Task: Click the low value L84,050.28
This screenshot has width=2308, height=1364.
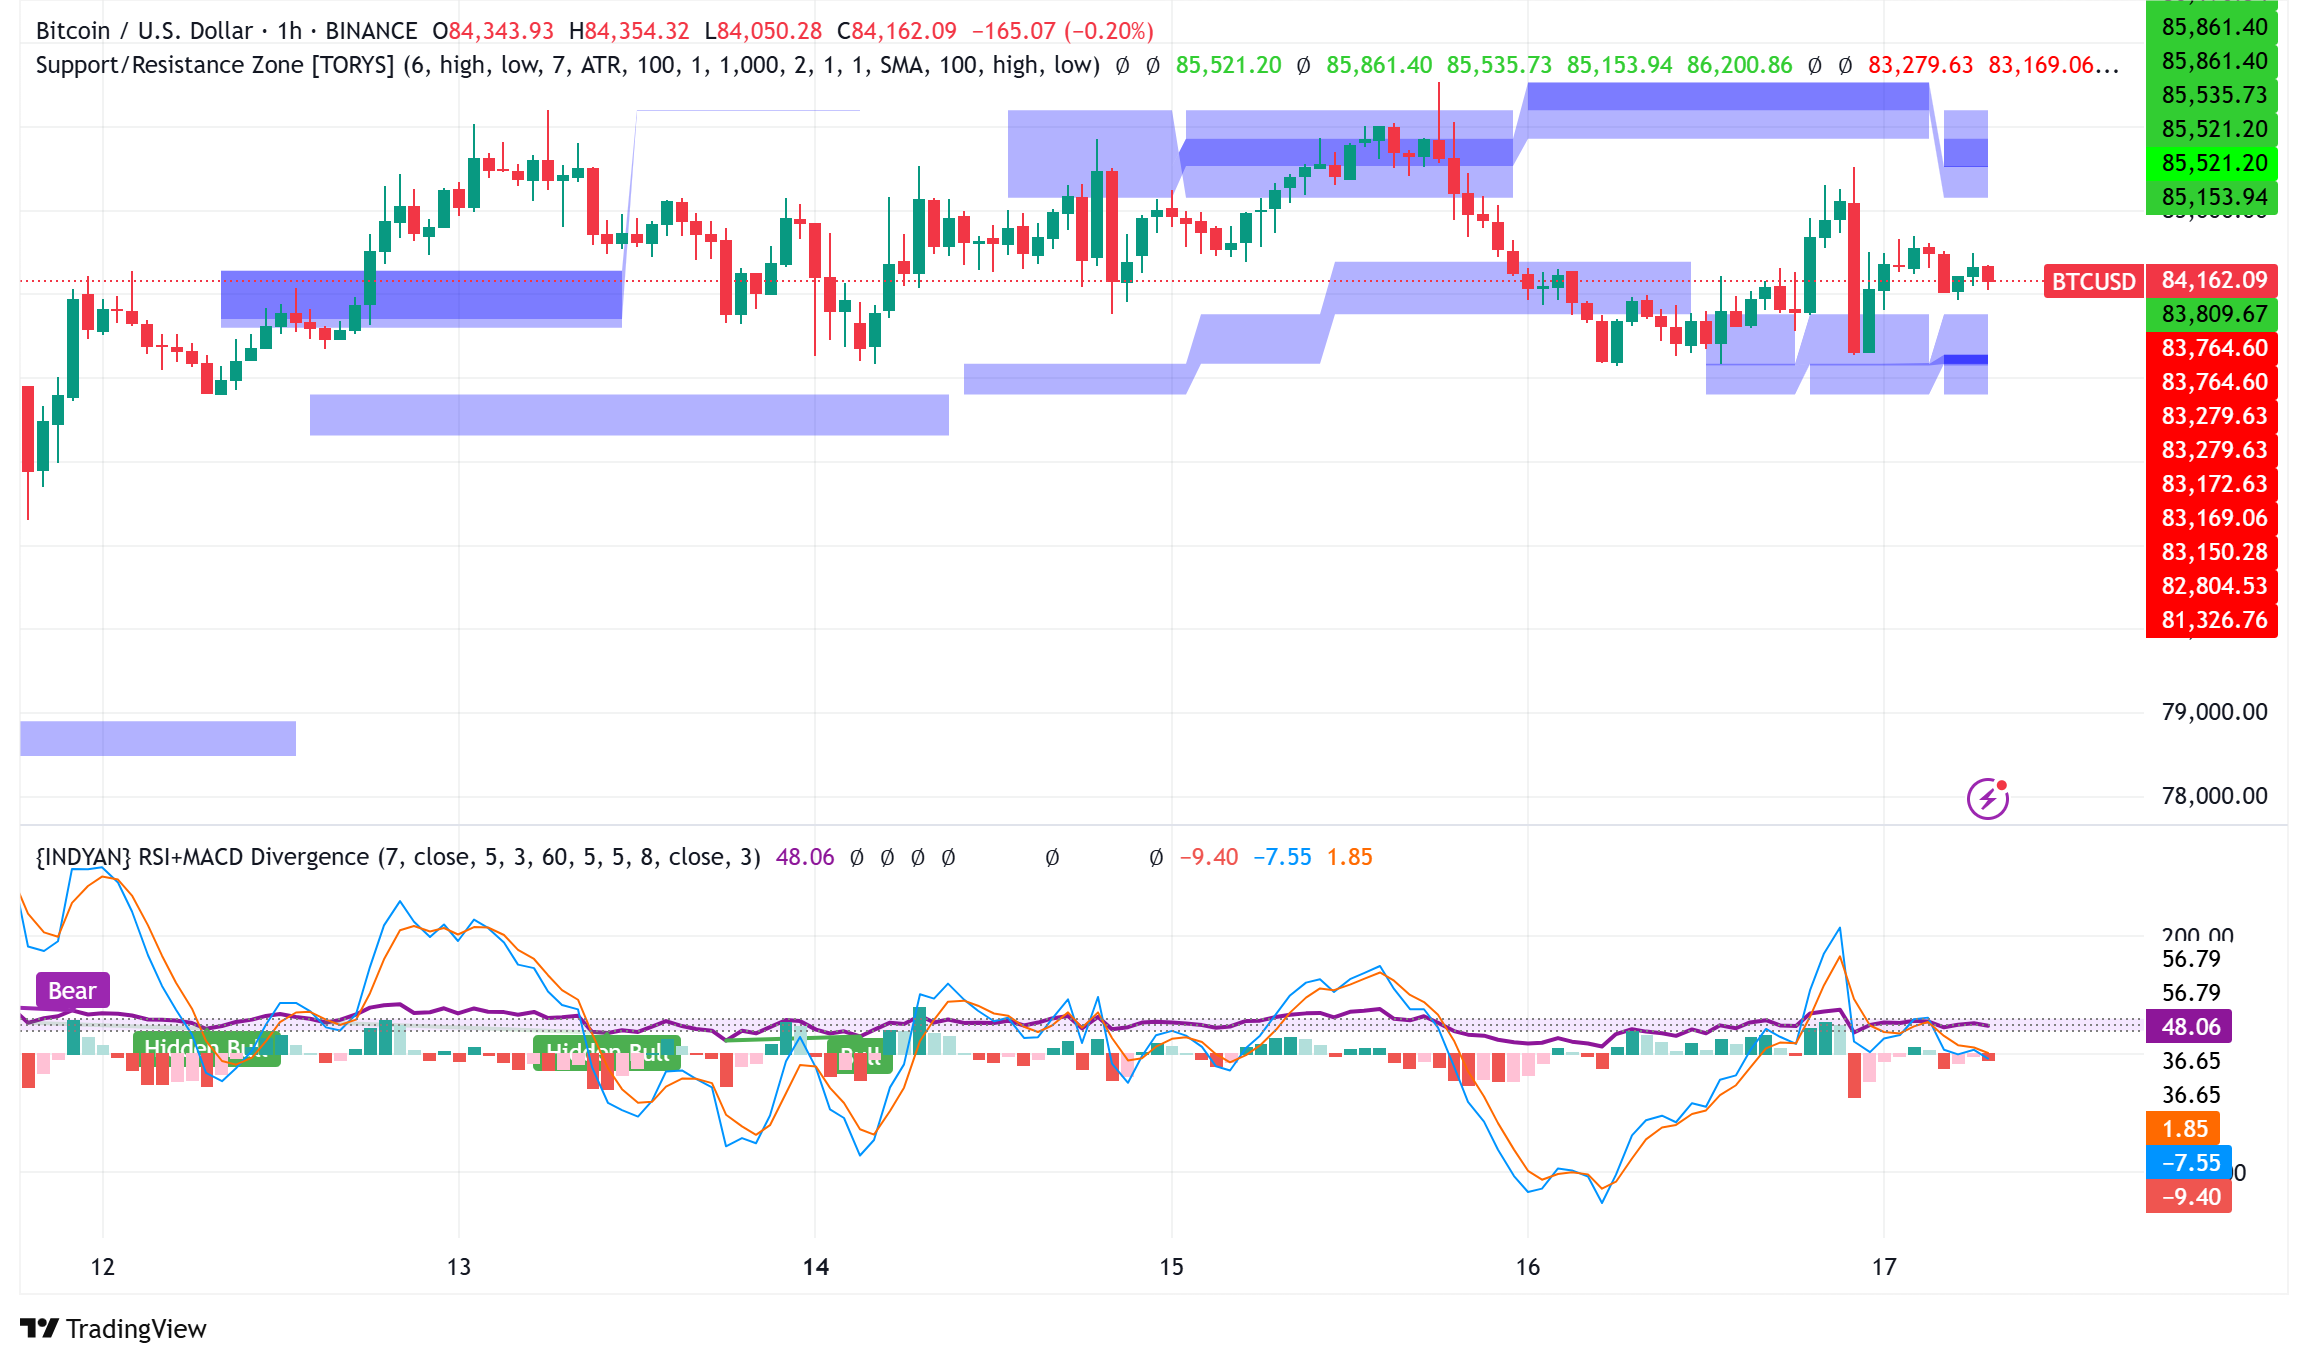Action: [763, 31]
